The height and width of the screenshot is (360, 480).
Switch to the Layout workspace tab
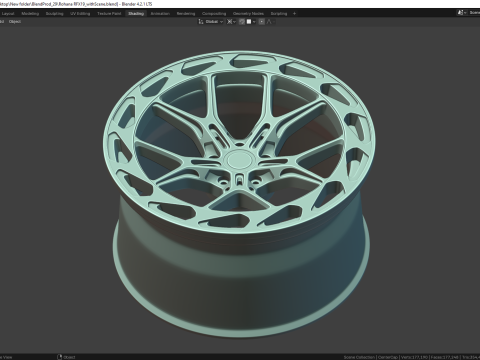(8, 14)
